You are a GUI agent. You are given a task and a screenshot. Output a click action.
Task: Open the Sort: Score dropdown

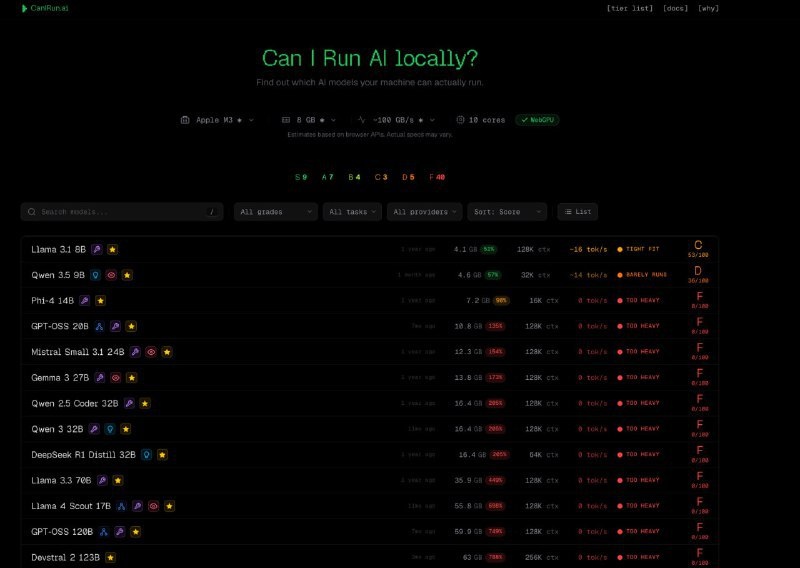[x=507, y=212]
